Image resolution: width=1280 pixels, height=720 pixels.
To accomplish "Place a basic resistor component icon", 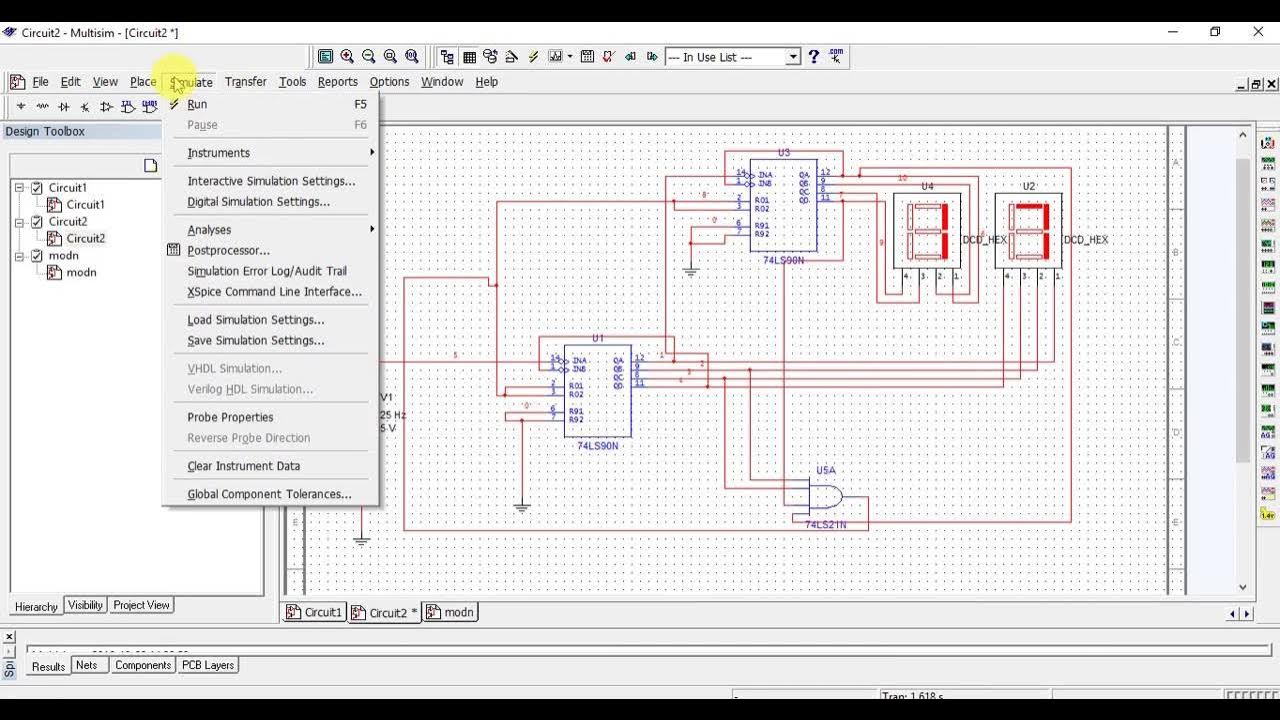I will [x=43, y=106].
